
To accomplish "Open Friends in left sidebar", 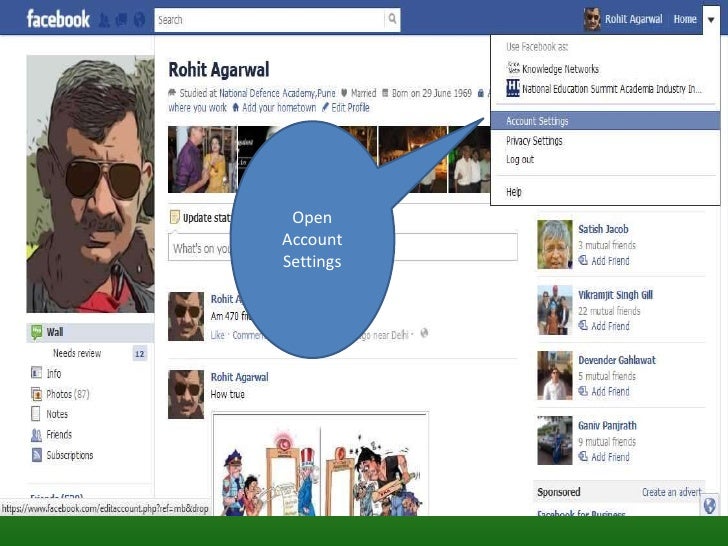I will coord(59,435).
